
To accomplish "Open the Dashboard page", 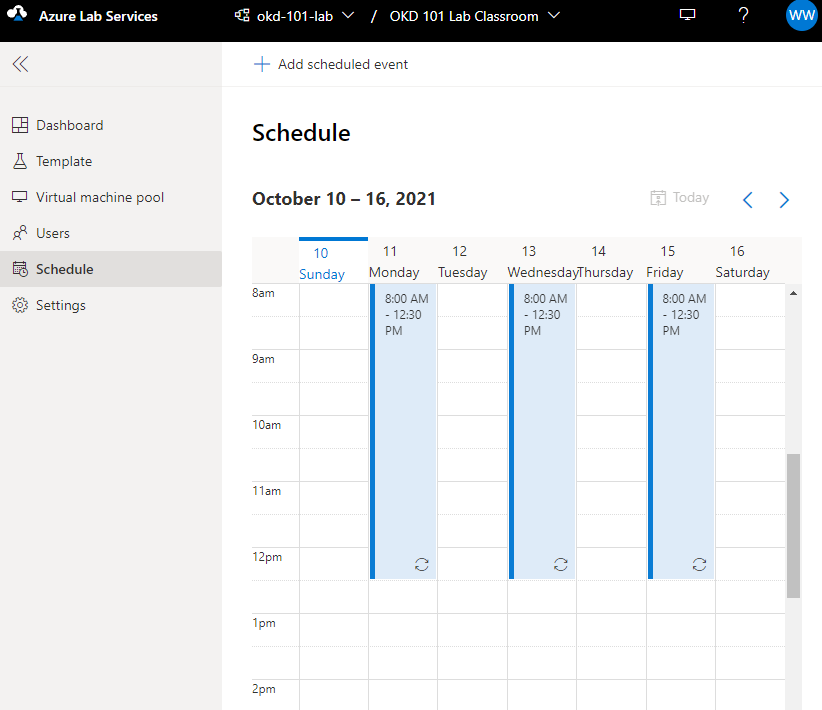I will tap(111, 125).
